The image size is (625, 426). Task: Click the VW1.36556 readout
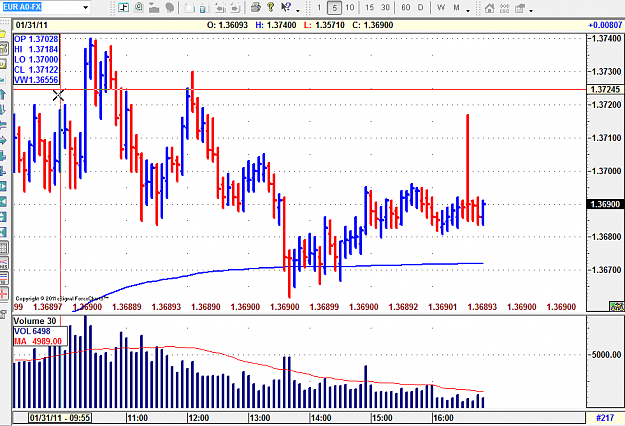(x=36, y=80)
